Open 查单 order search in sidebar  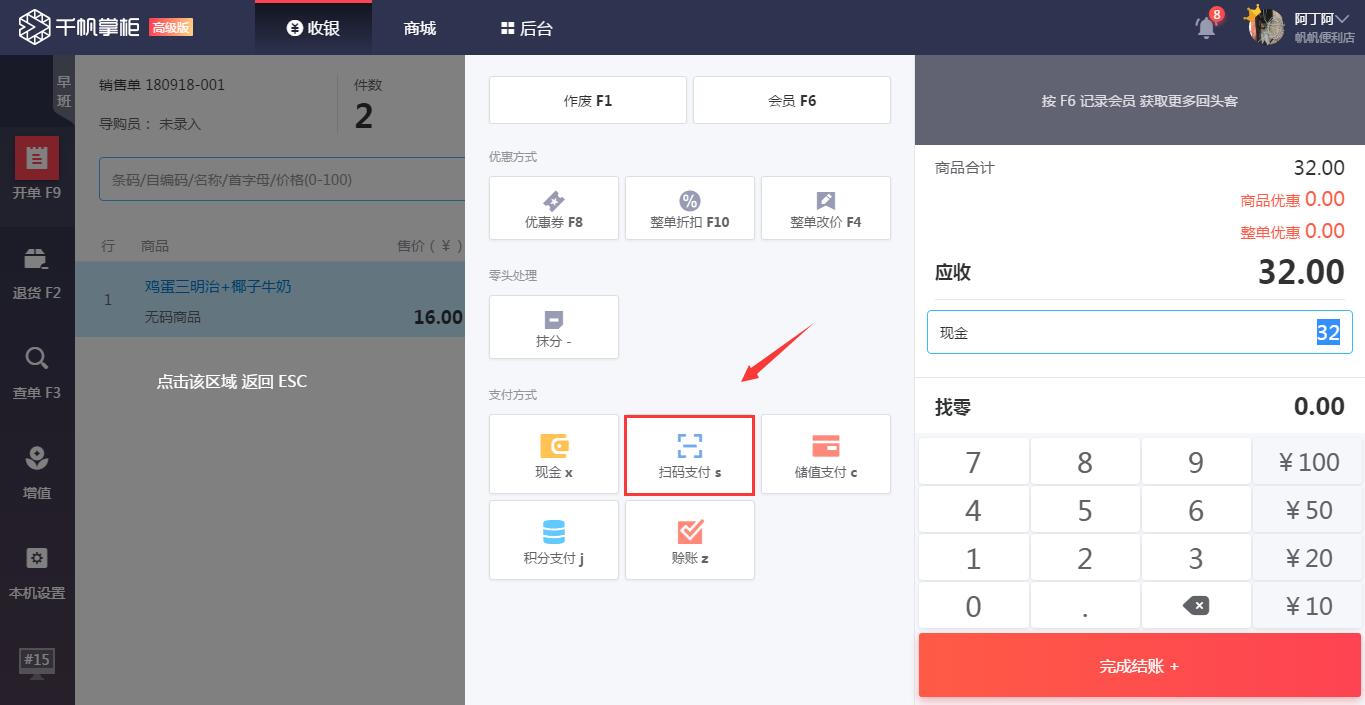coord(37,373)
